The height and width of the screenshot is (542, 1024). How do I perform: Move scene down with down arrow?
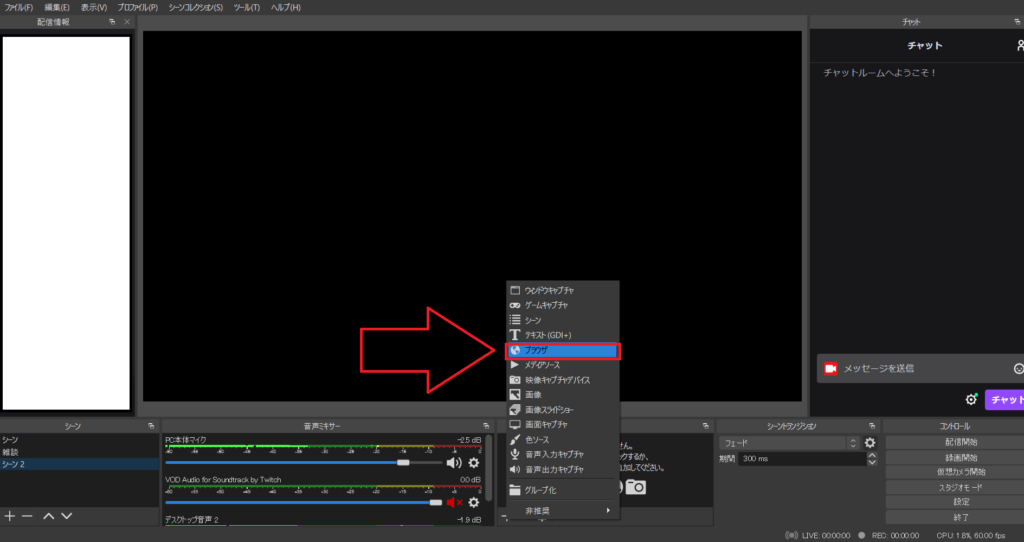pos(67,516)
